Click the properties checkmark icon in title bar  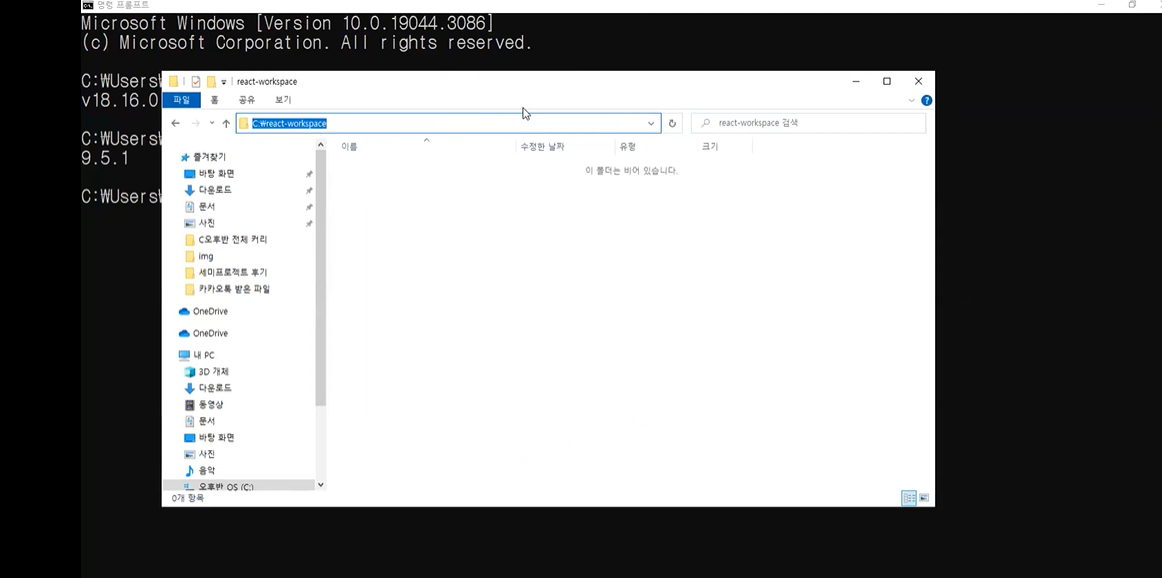196,82
